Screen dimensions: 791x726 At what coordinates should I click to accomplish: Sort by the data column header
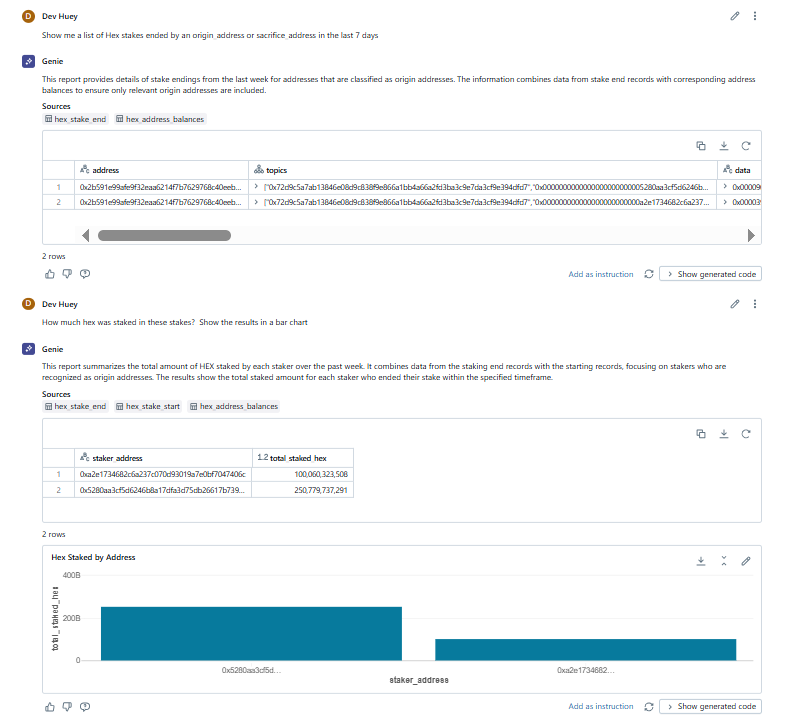click(x=739, y=170)
